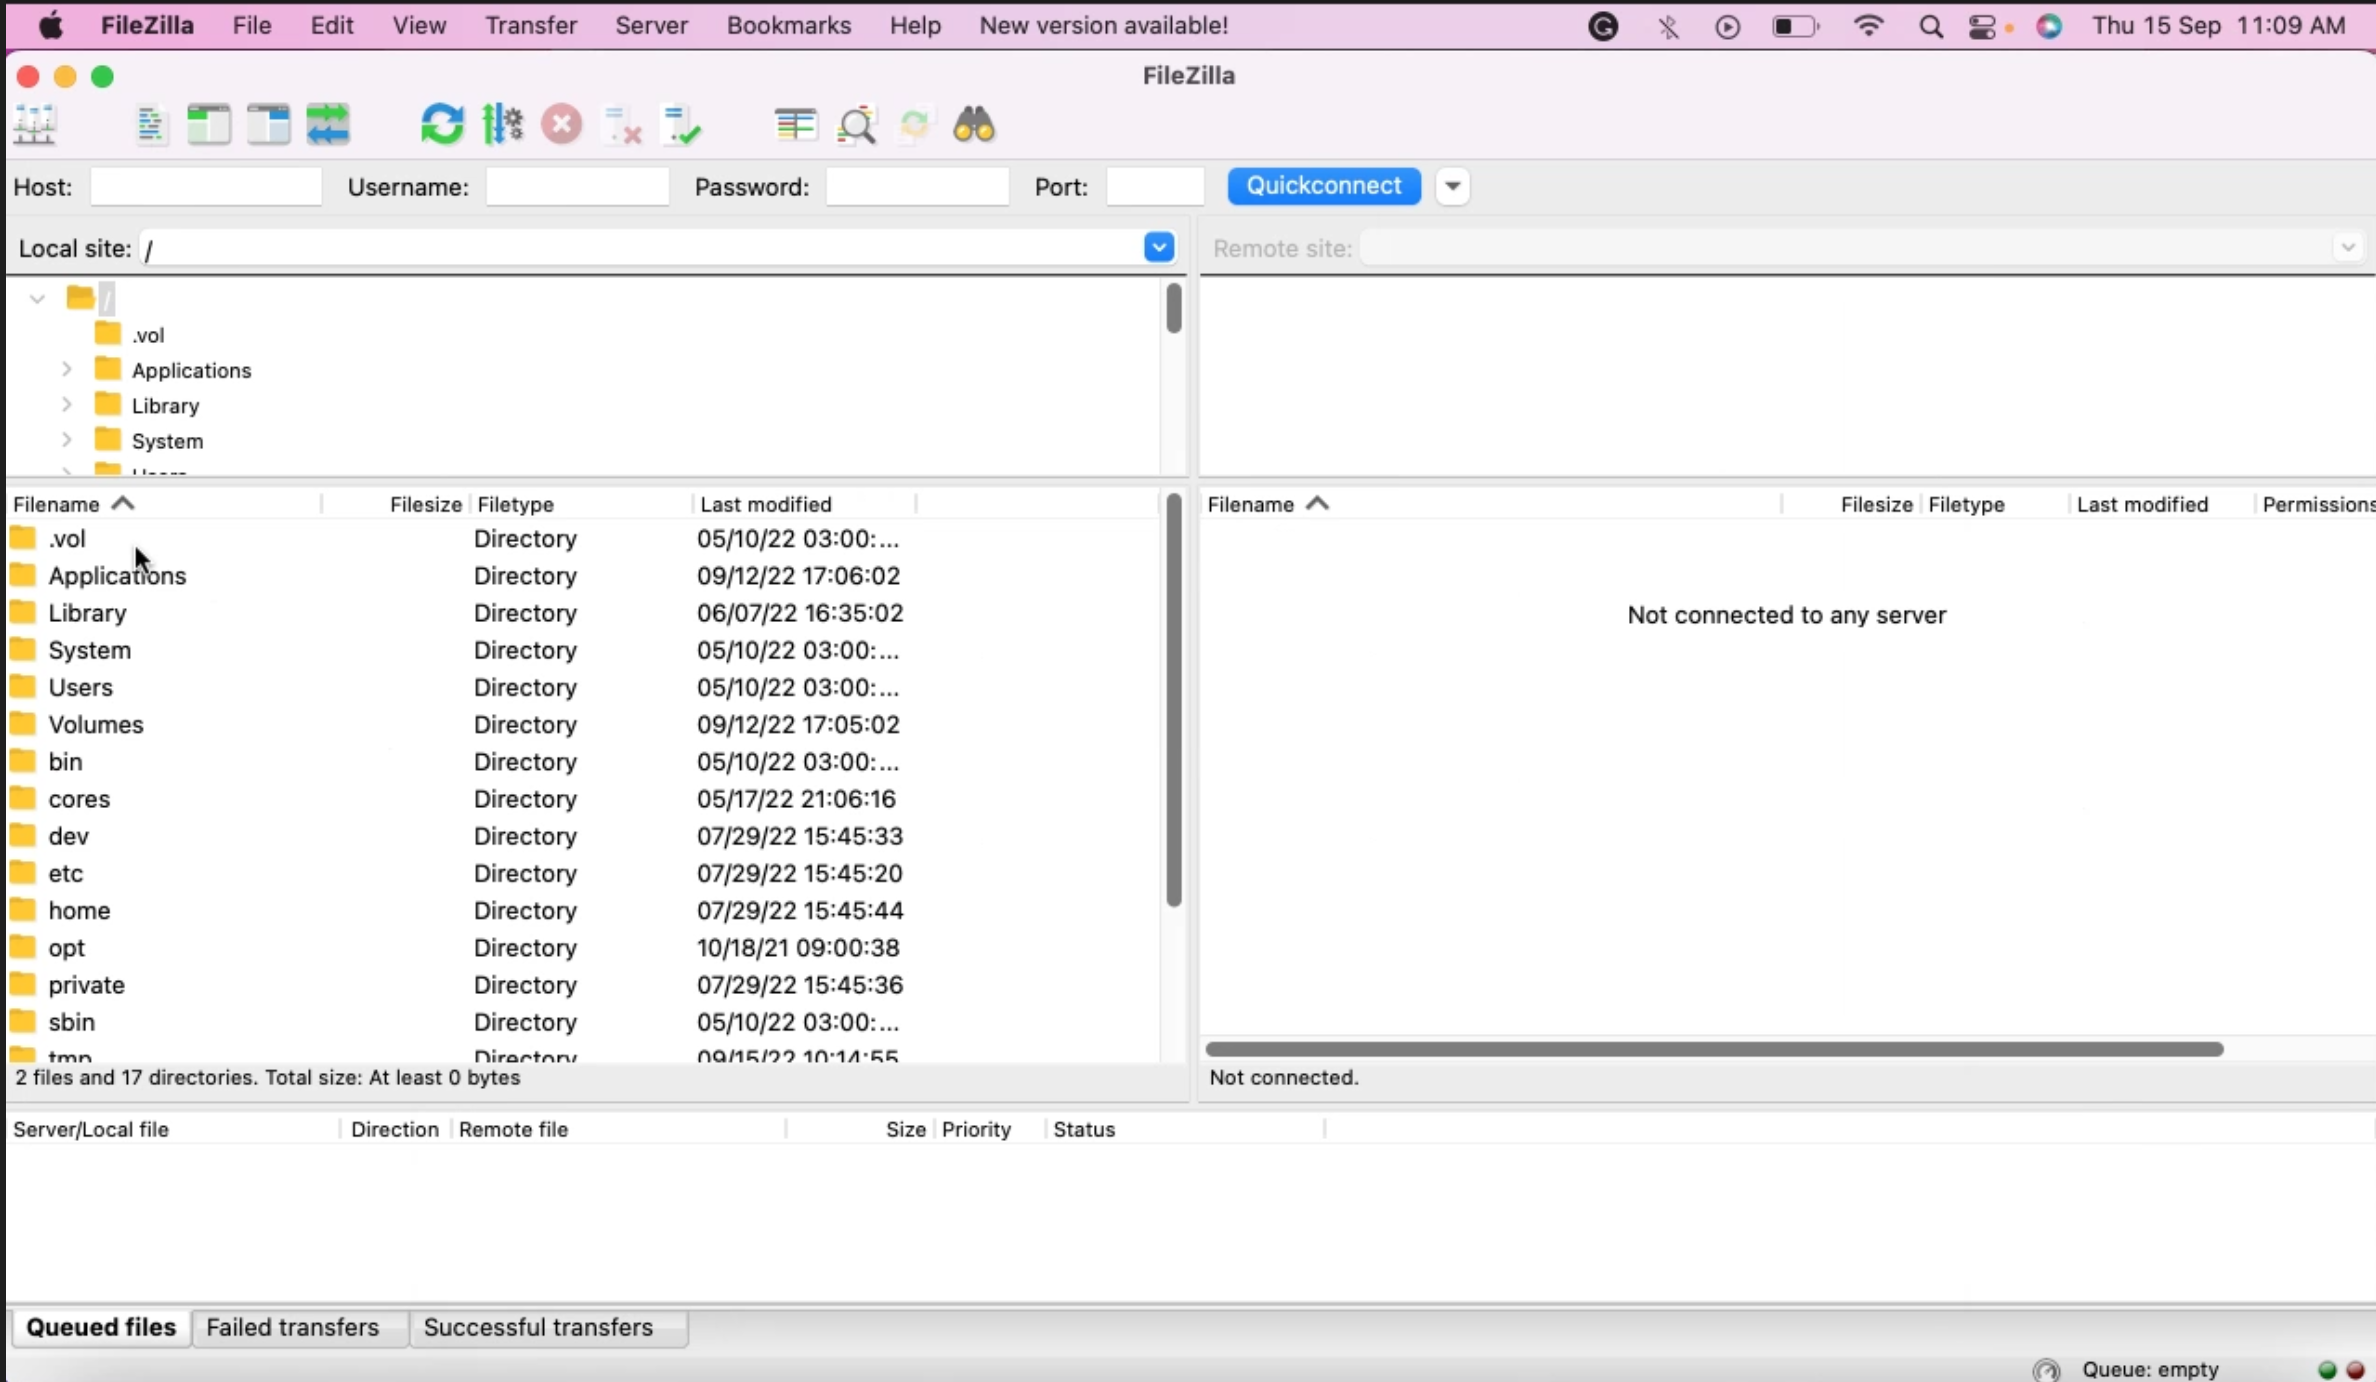Open directory listing filters dialog

click(x=796, y=125)
